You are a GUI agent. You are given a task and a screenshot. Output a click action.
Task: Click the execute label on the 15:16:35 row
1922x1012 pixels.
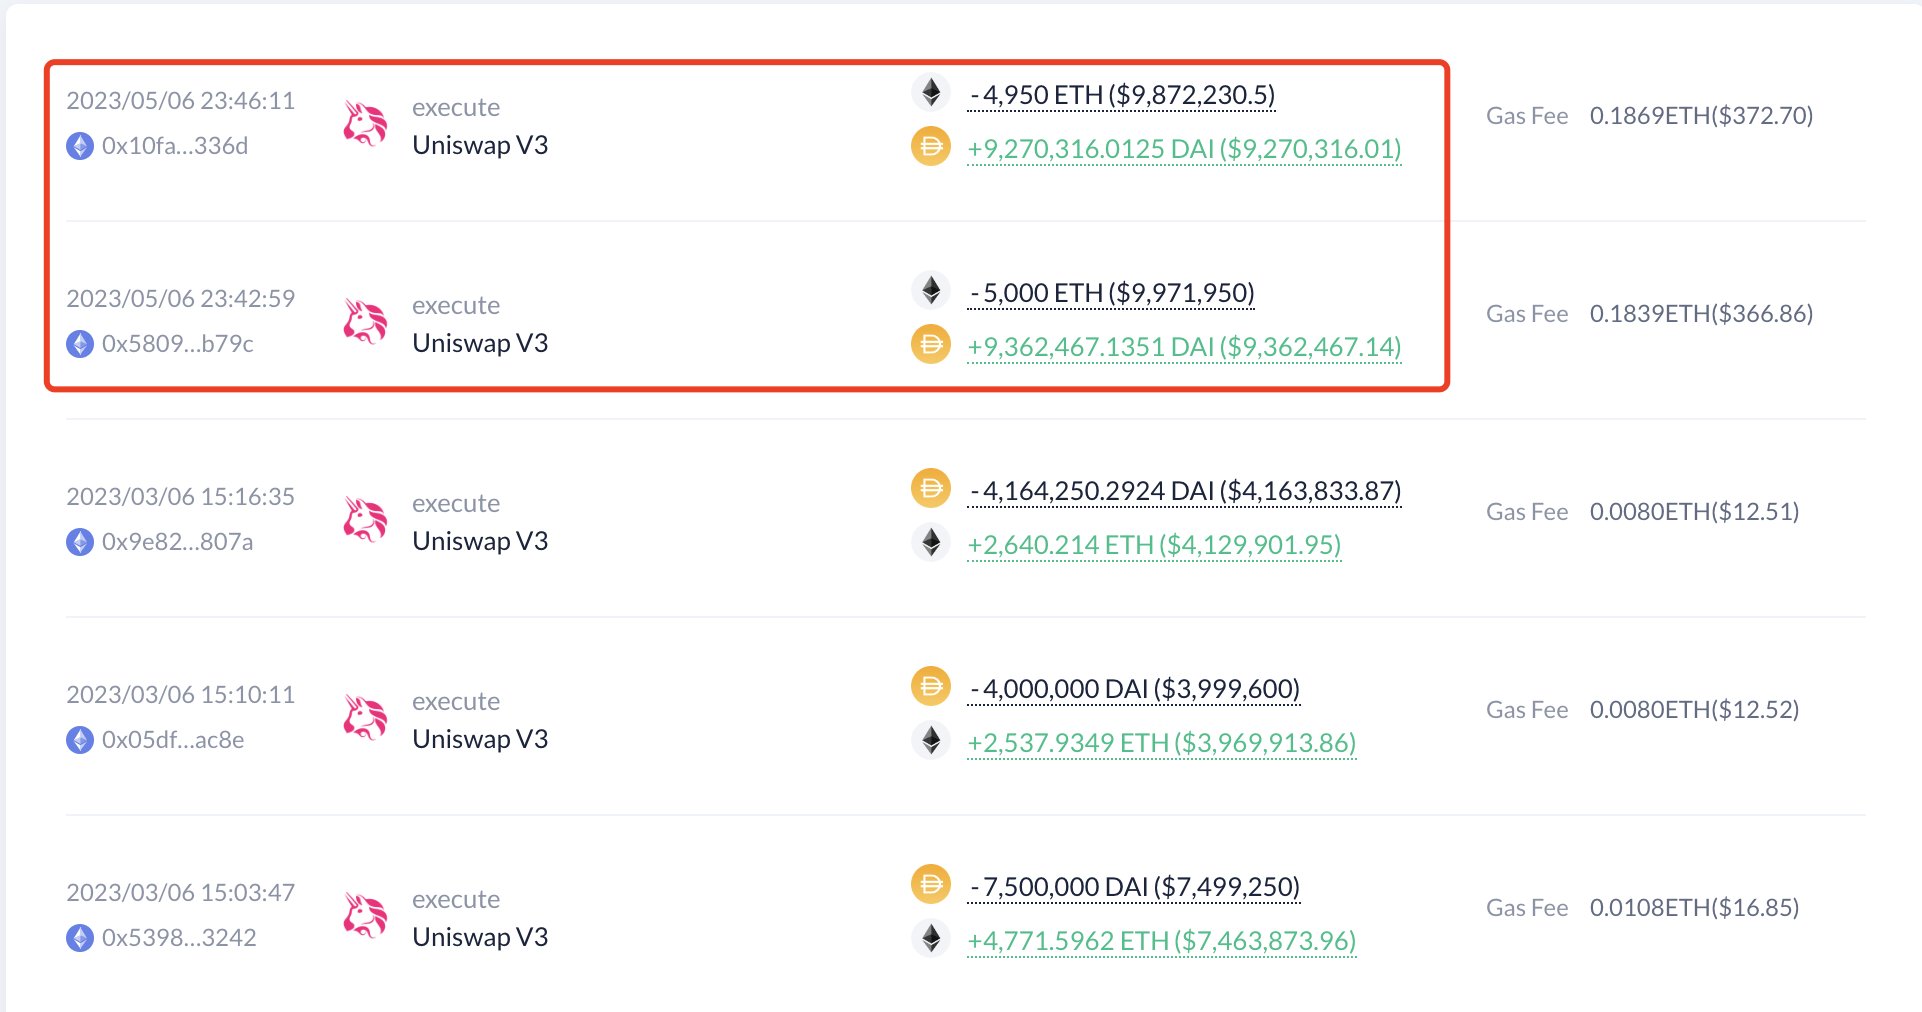click(x=456, y=503)
